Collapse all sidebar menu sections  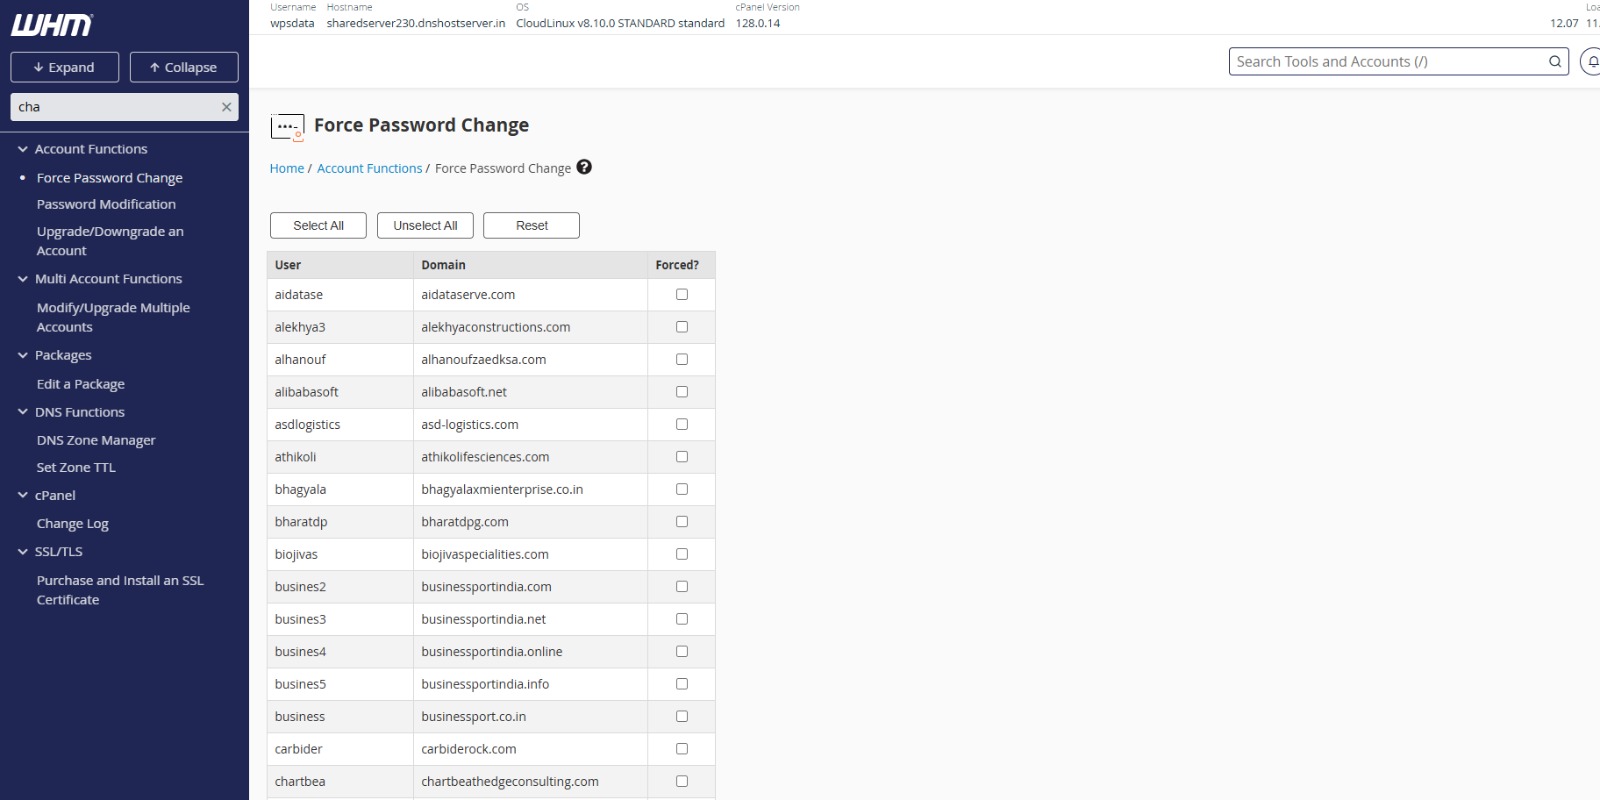click(x=184, y=67)
